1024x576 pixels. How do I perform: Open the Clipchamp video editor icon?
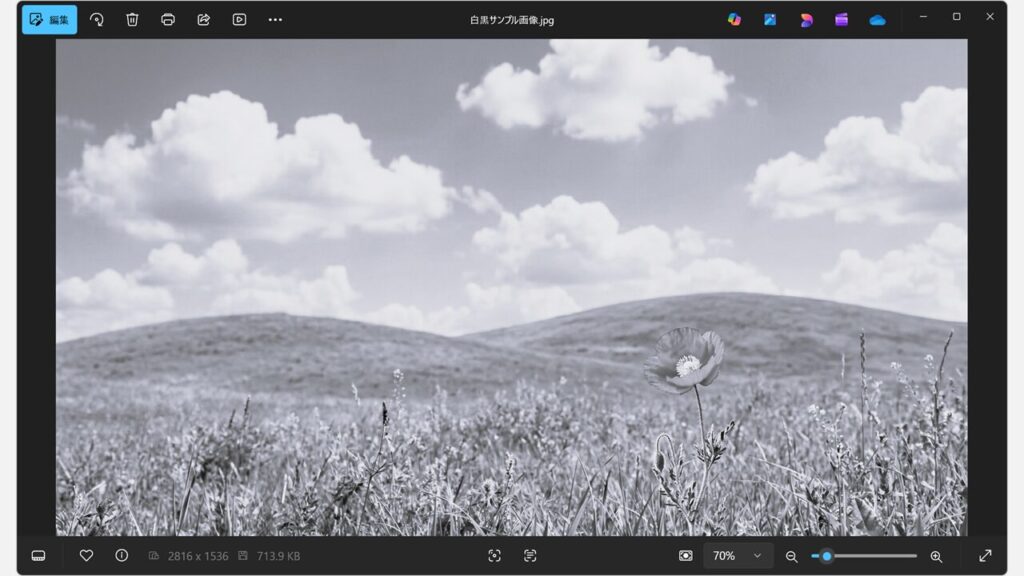click(841, 19)
